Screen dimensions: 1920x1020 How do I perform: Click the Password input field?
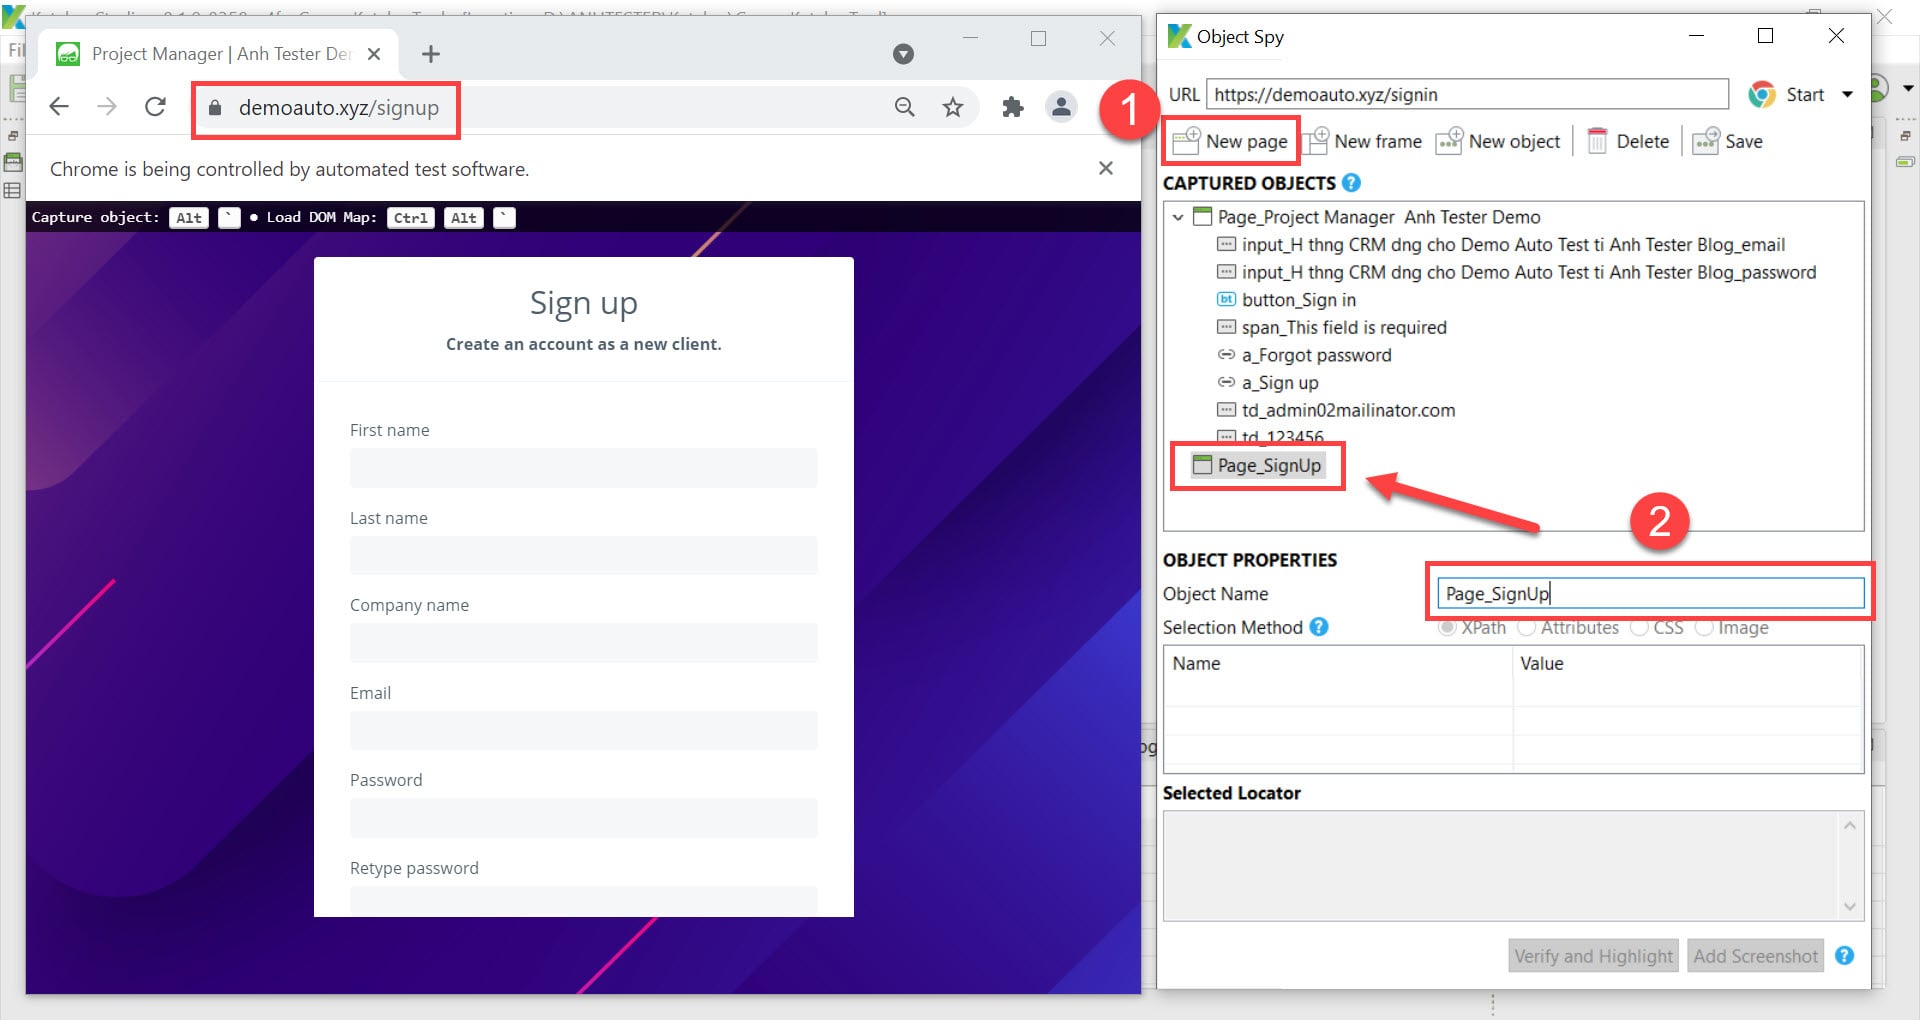tap(583, 817)
